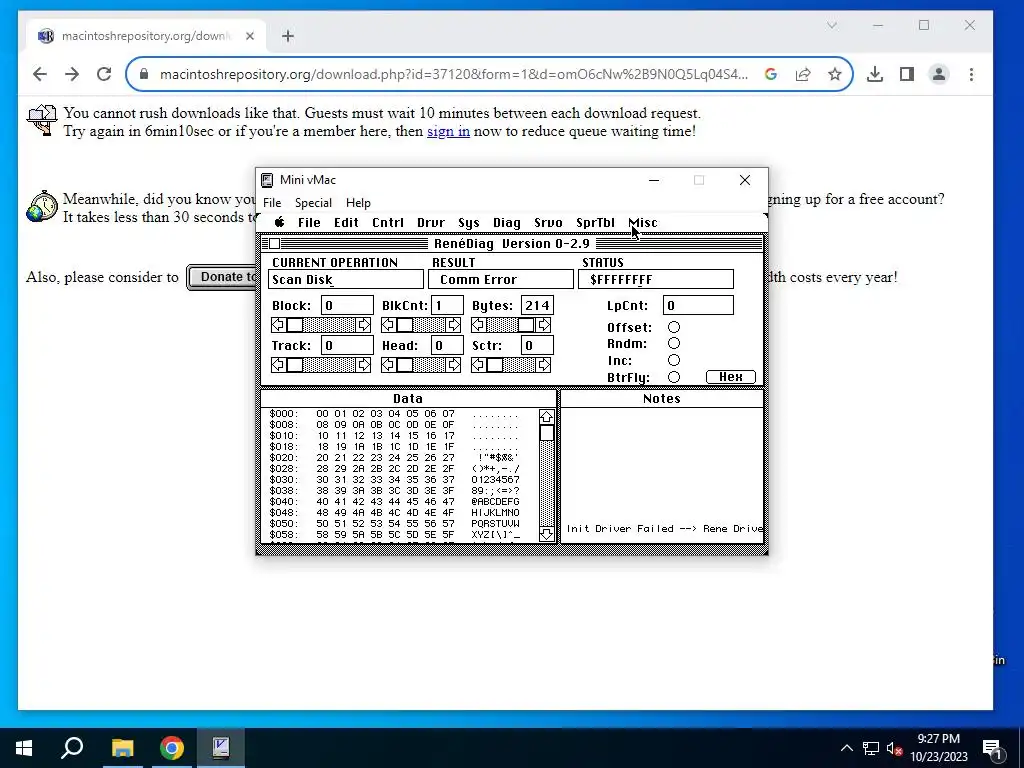Reload the Chrome page

point(104,74)
